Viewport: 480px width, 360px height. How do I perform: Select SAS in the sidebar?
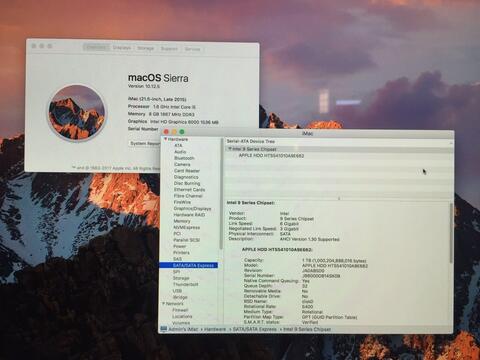(x=177, y=259)
